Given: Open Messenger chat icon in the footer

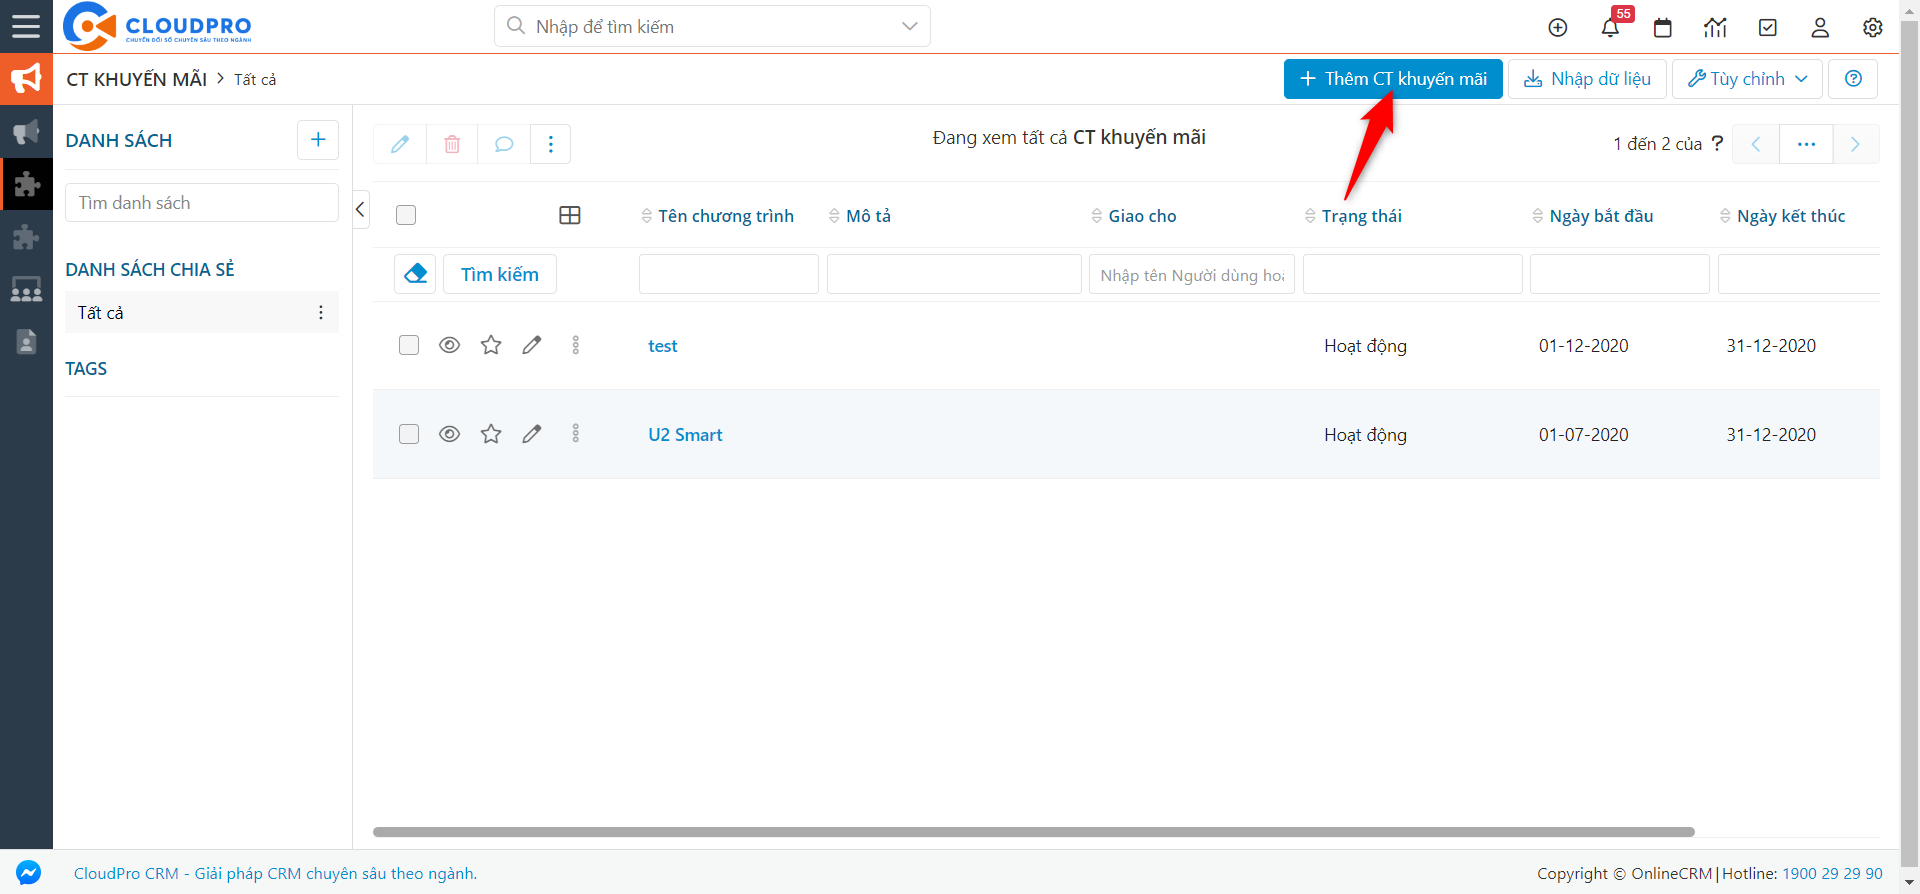Looking at the screenshot, I should pos(28,872).
